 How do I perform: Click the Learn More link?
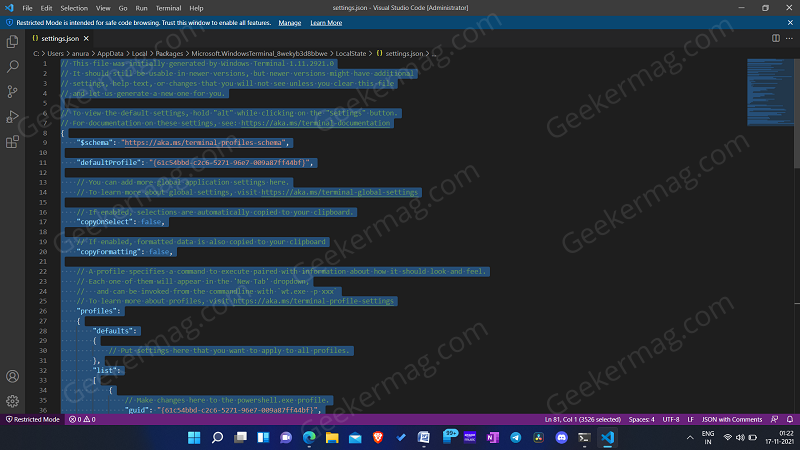pyautogui.click(x=326, y=22)
